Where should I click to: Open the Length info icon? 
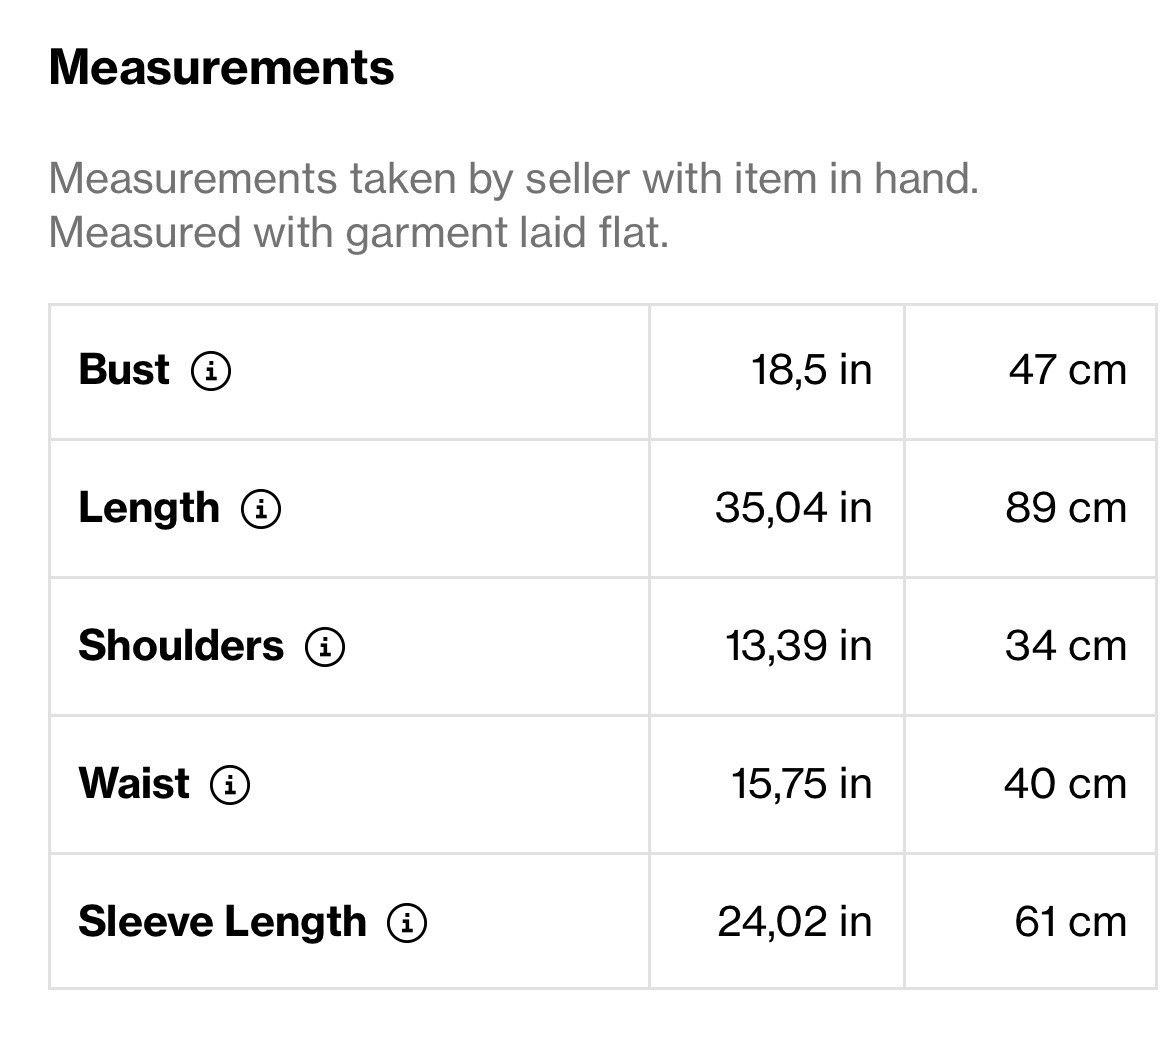click(260, 509)
